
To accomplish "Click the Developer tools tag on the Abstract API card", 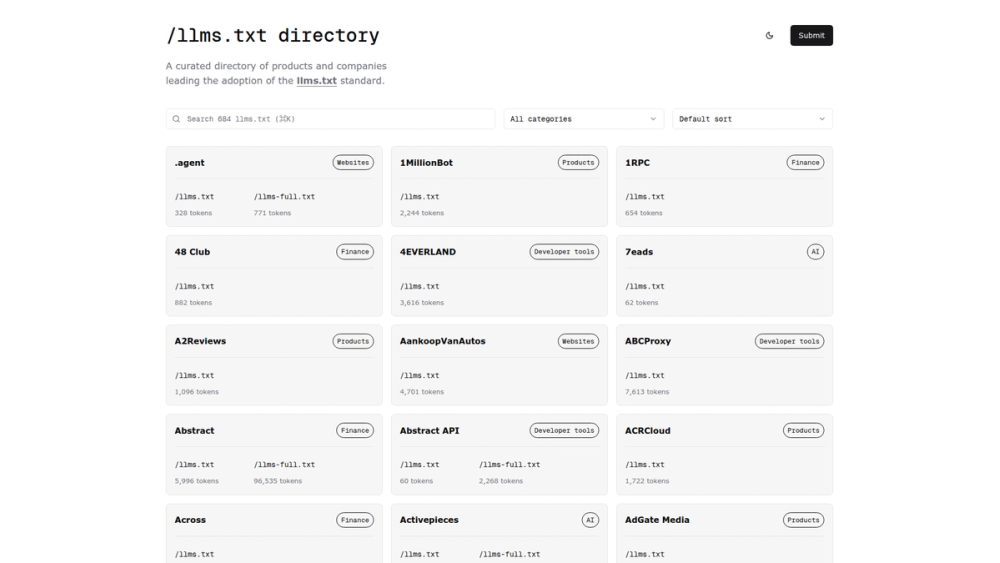I will tap(564, 430).
